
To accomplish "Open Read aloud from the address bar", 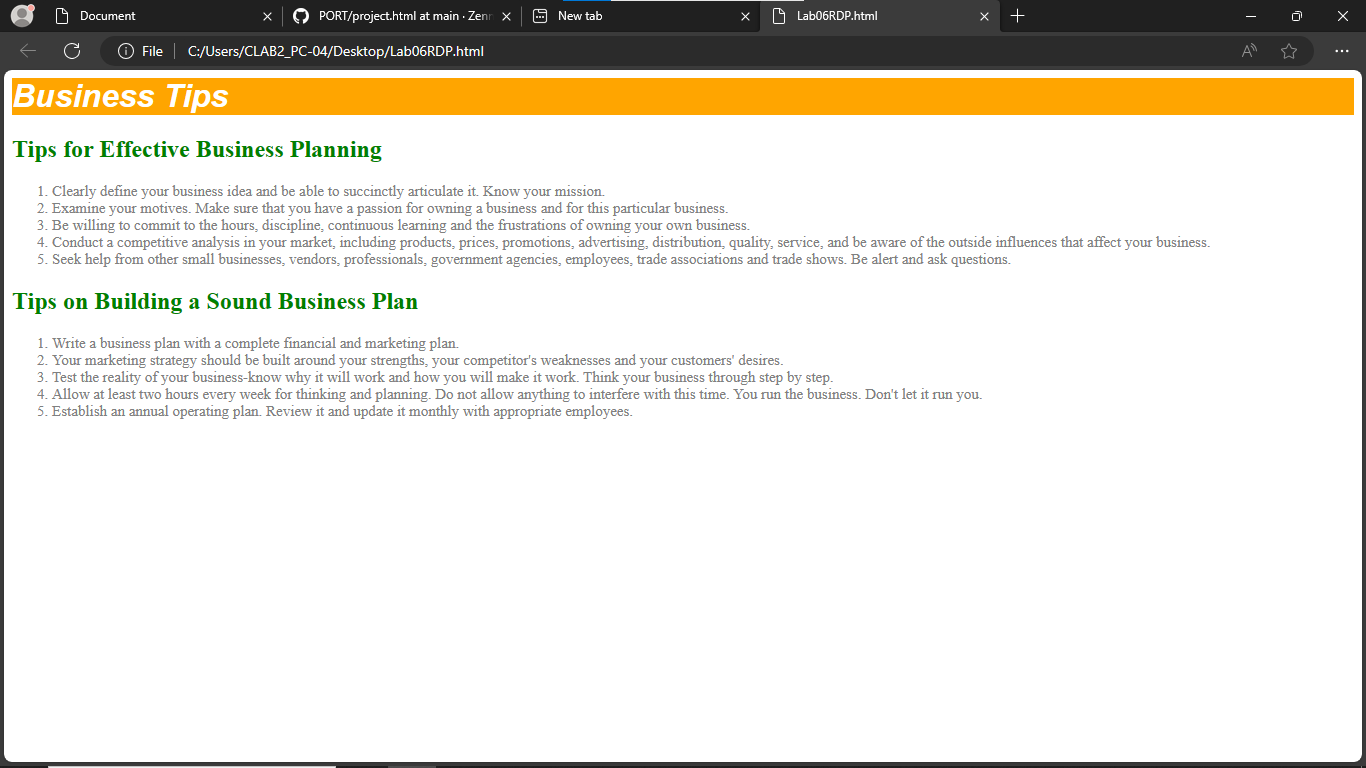I will [1249, 51].
